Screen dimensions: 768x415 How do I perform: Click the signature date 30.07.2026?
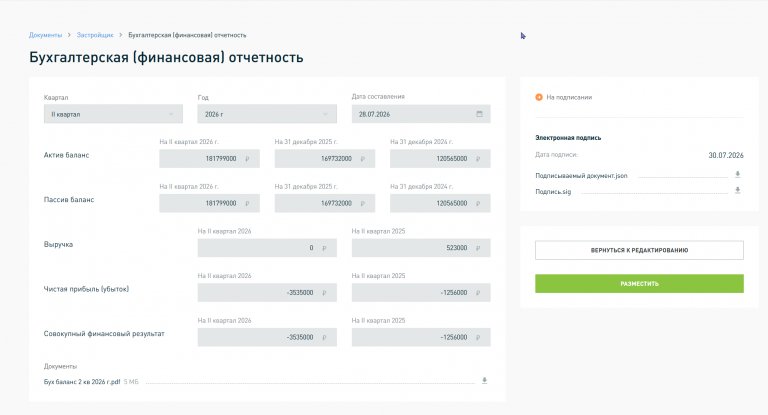pyautogui.click(x=726, y=155)
